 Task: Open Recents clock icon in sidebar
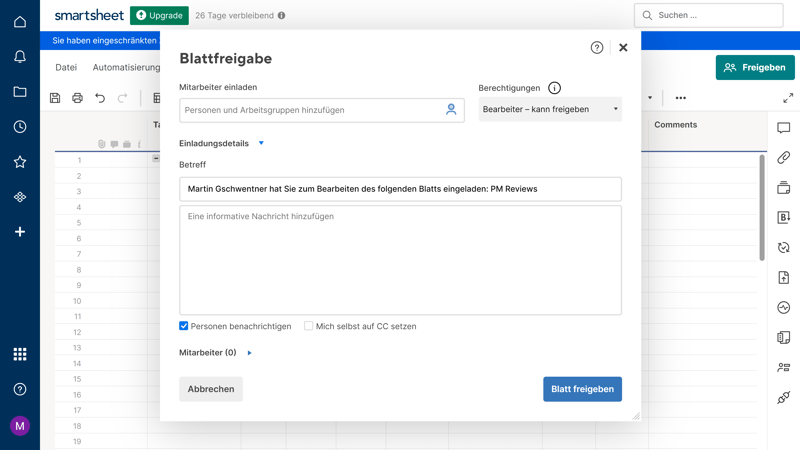(19, 127)
